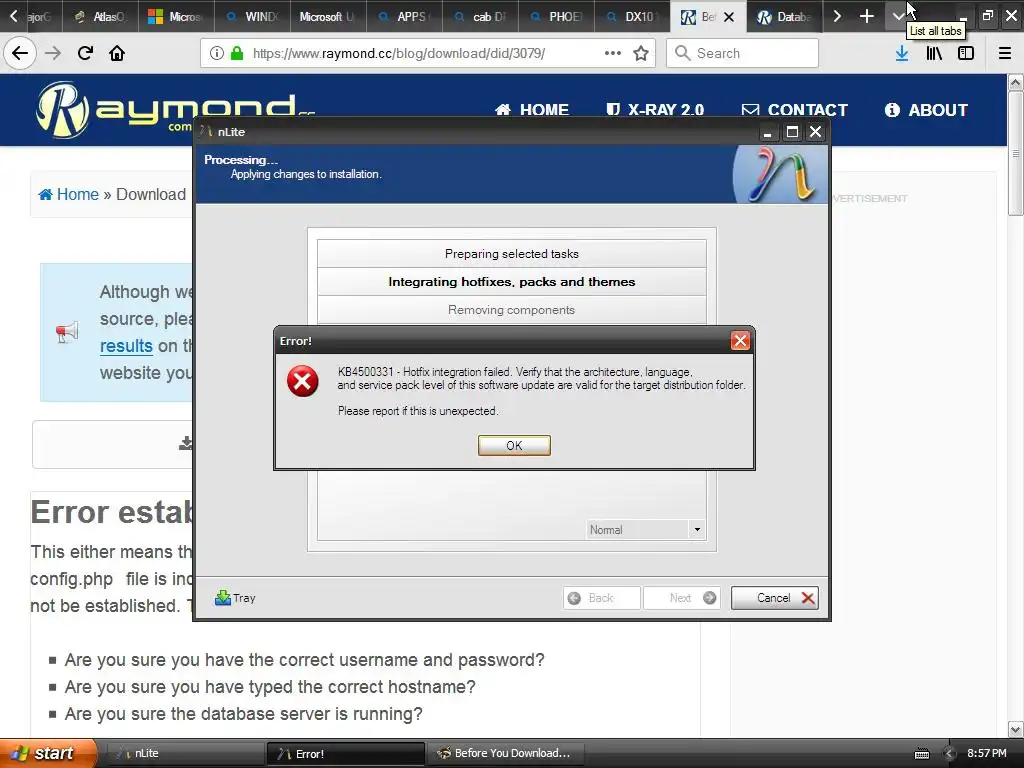
Task: Open page actions three-dot menu
Action: (x=613, y=53)
